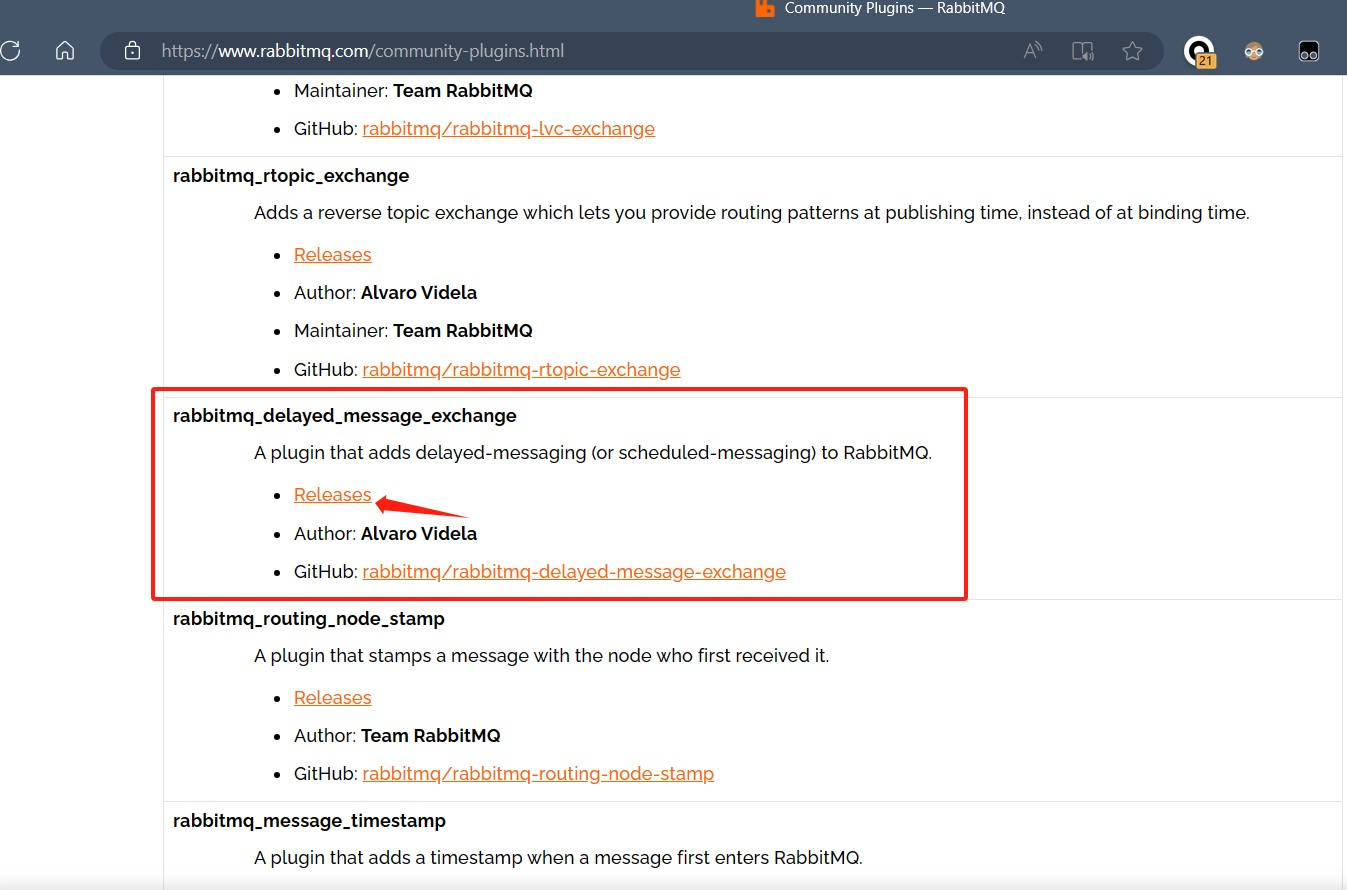The height and width of the screenshot is (890, 1347).
Task: Add this page to favorites with star
Action: point(1132,51)
